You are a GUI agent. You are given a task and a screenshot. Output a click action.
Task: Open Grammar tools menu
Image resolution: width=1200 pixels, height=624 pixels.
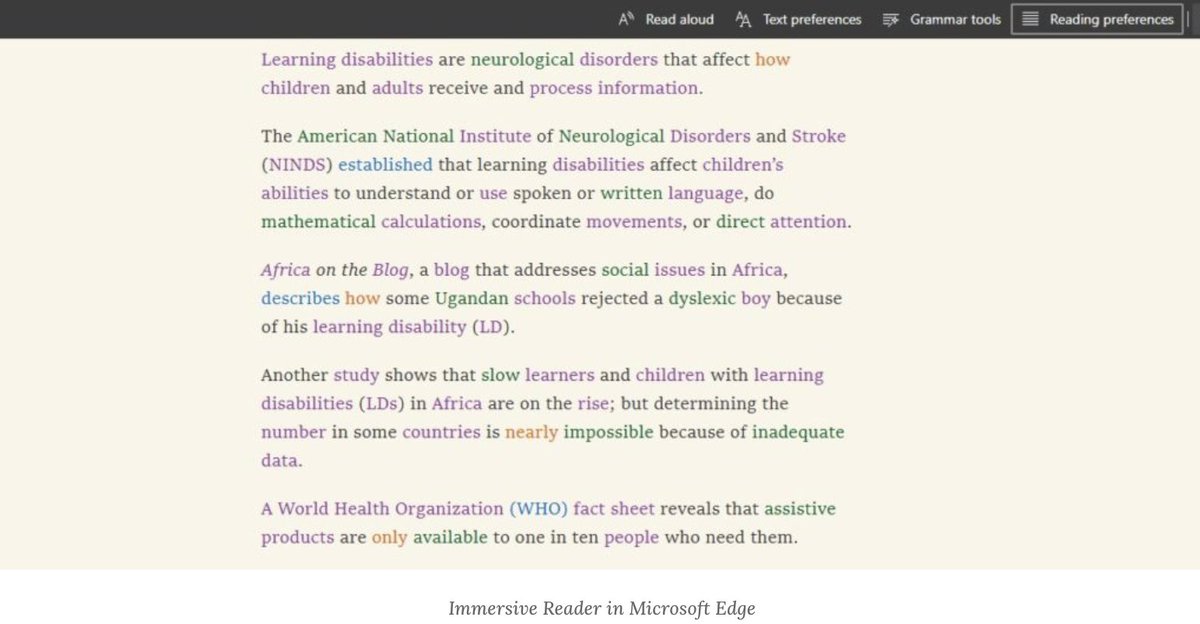click(941, 19)
